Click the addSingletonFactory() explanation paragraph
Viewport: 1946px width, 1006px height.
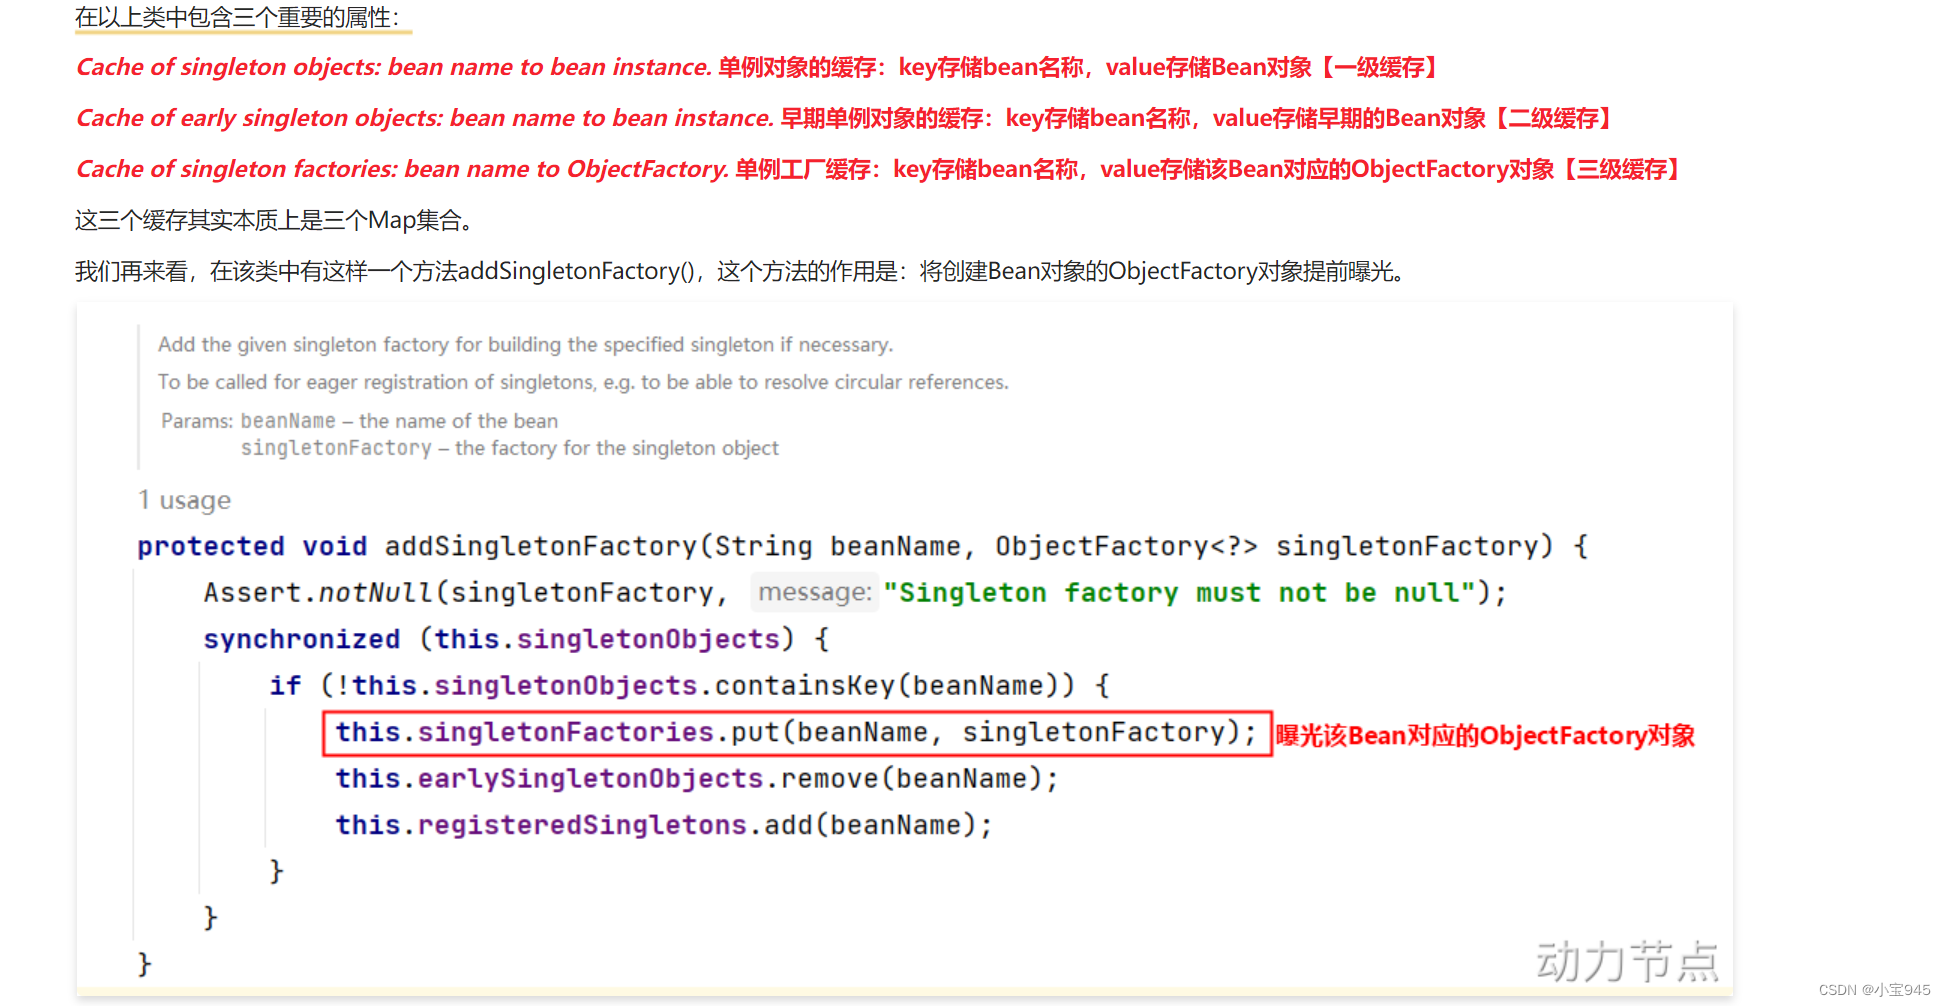pos(743,271)
